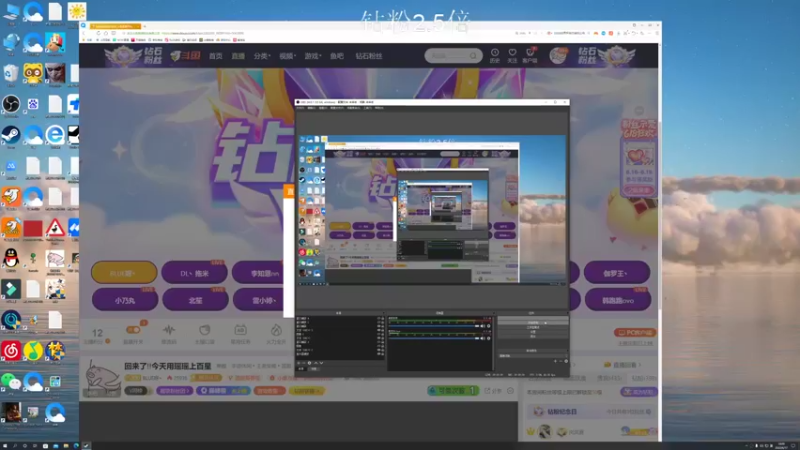Open the Recycle Bin on the desktop
This screenshot has height=450, width=800.
point(11,73)
